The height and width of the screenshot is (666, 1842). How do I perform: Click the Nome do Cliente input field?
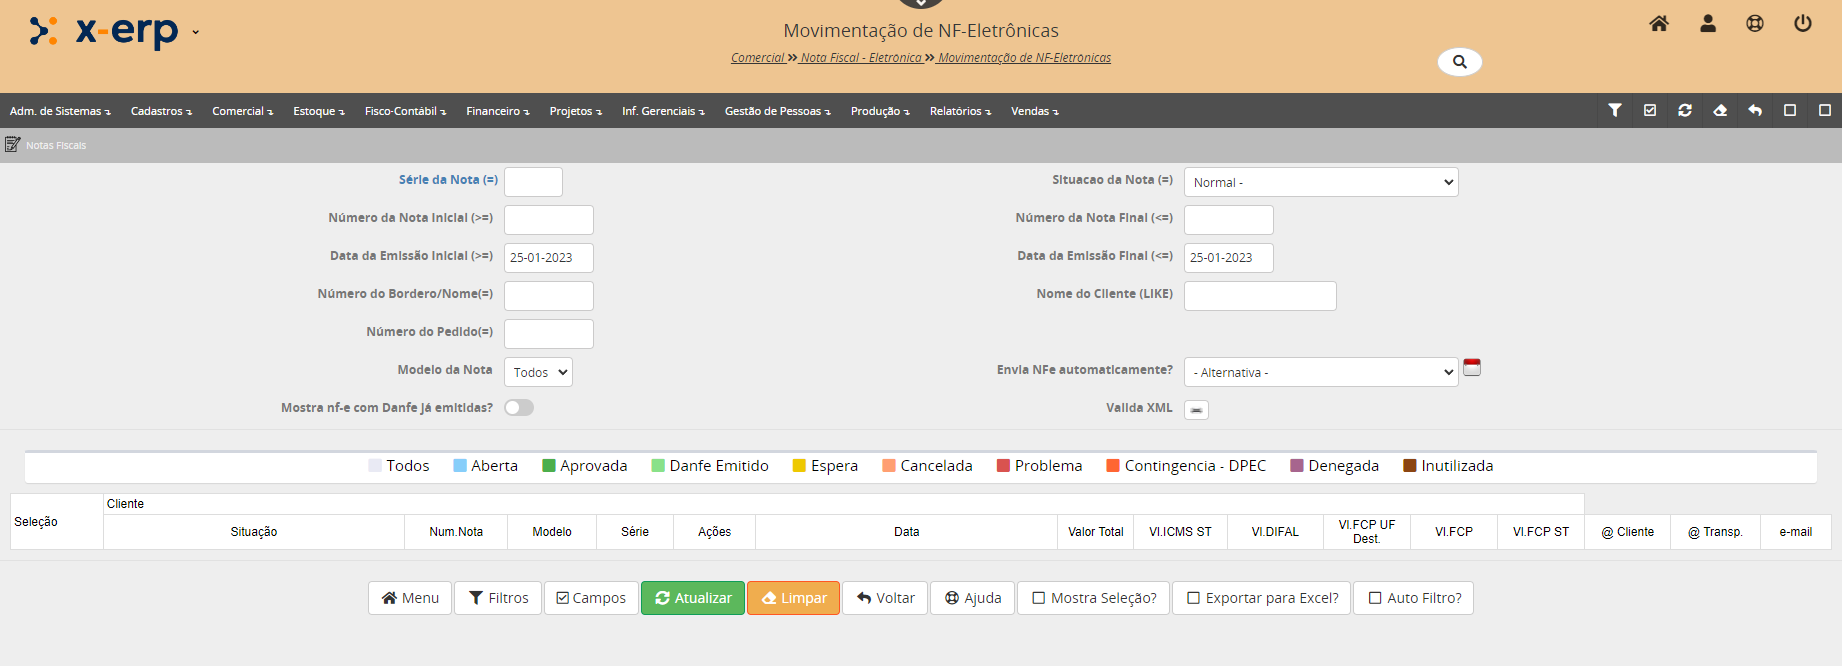pos(1260,296)
